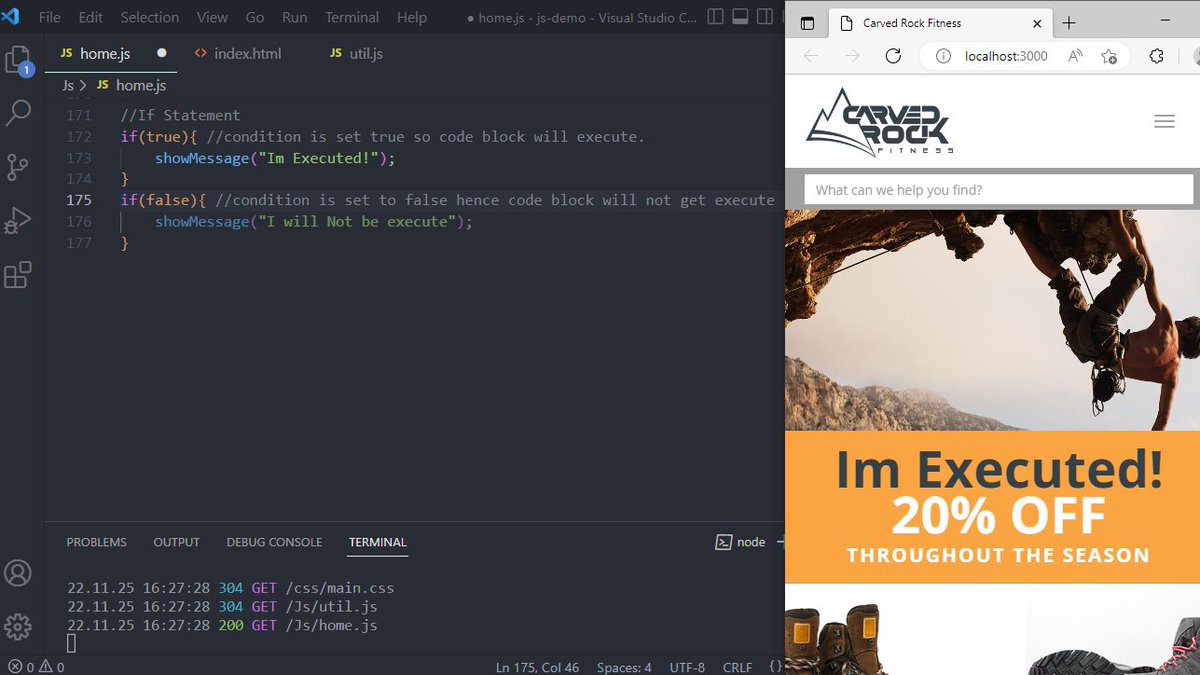Screen dimensions: 1200x675
Task: Open the Run menu
Action: (x=295, y=18)
